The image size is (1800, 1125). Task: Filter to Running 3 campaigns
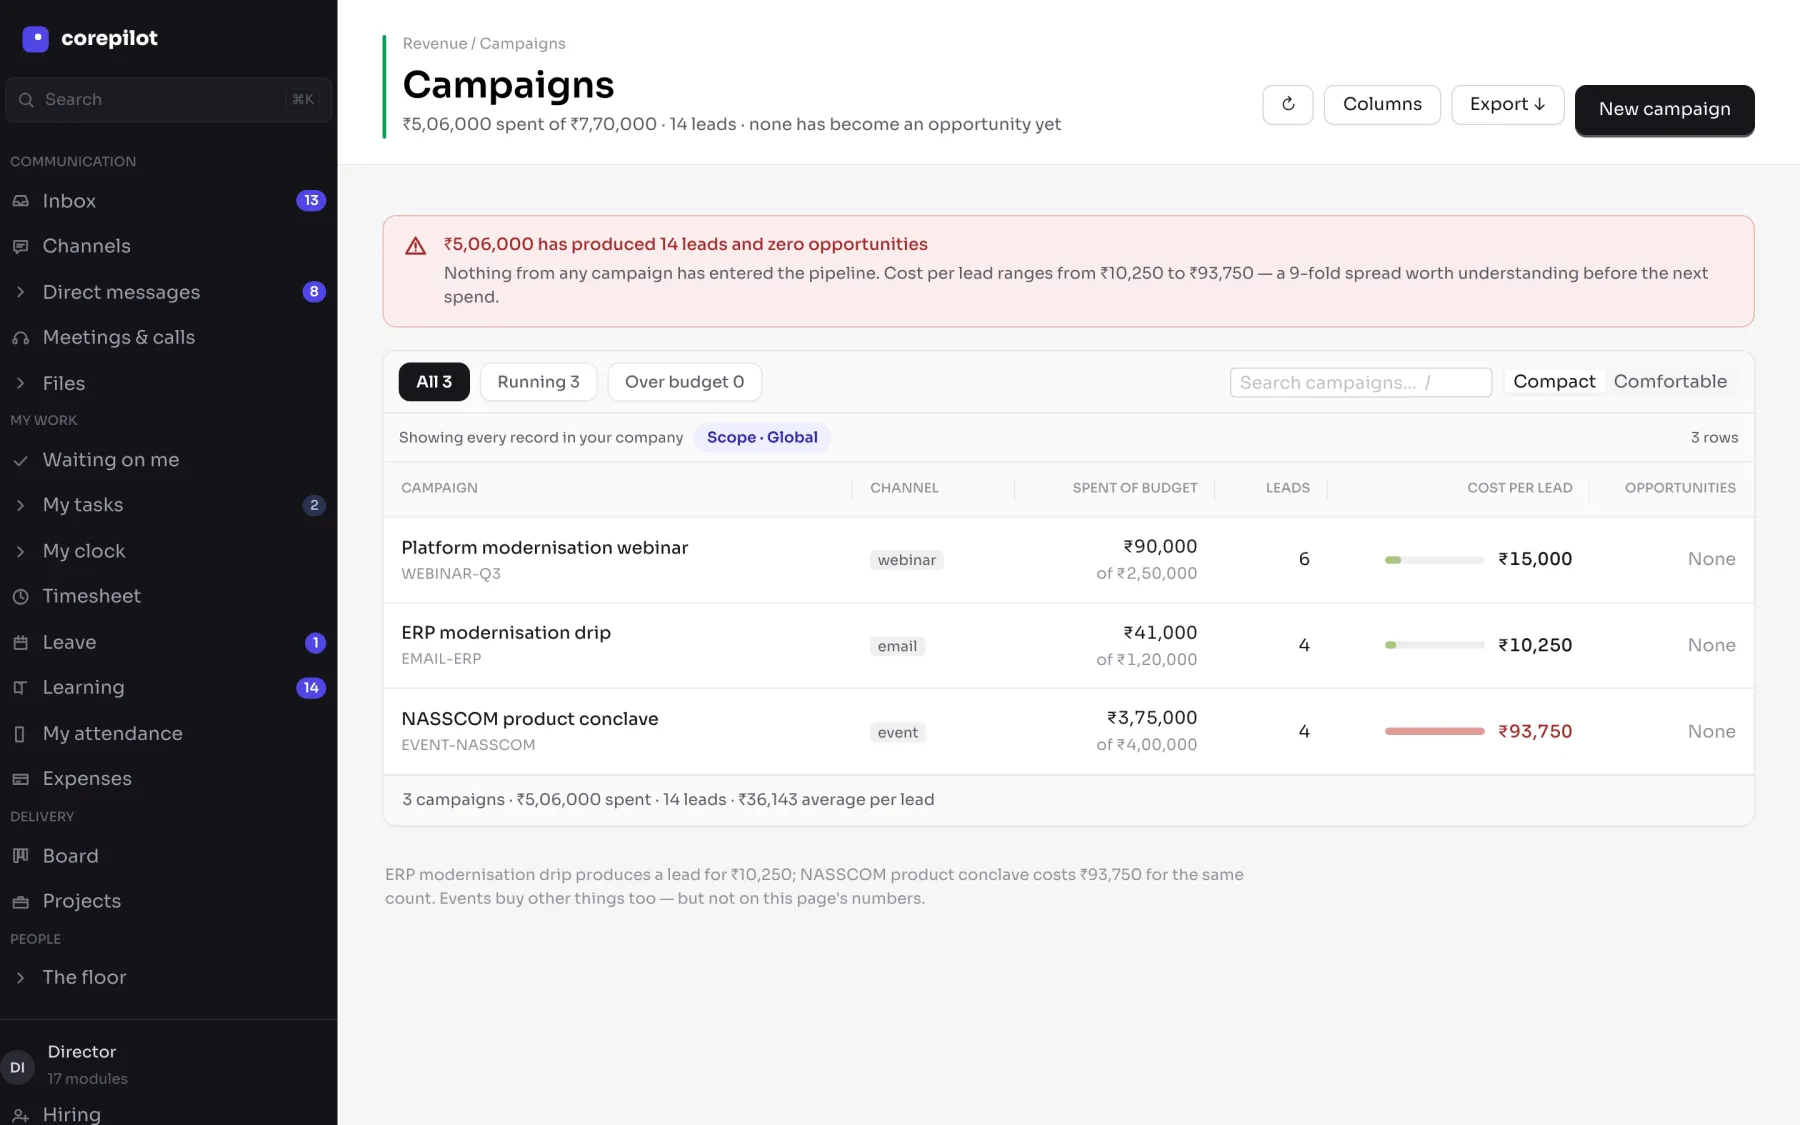click(538, 382)
